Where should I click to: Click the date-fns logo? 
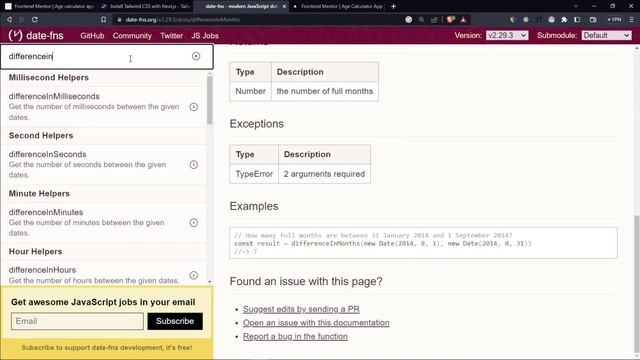tap(36, 36)
